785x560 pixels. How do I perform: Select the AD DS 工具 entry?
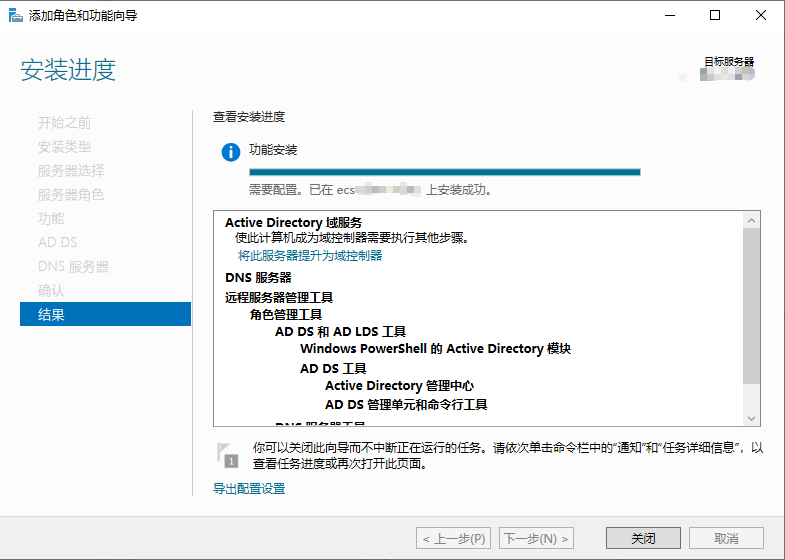(x=333, y=369)
